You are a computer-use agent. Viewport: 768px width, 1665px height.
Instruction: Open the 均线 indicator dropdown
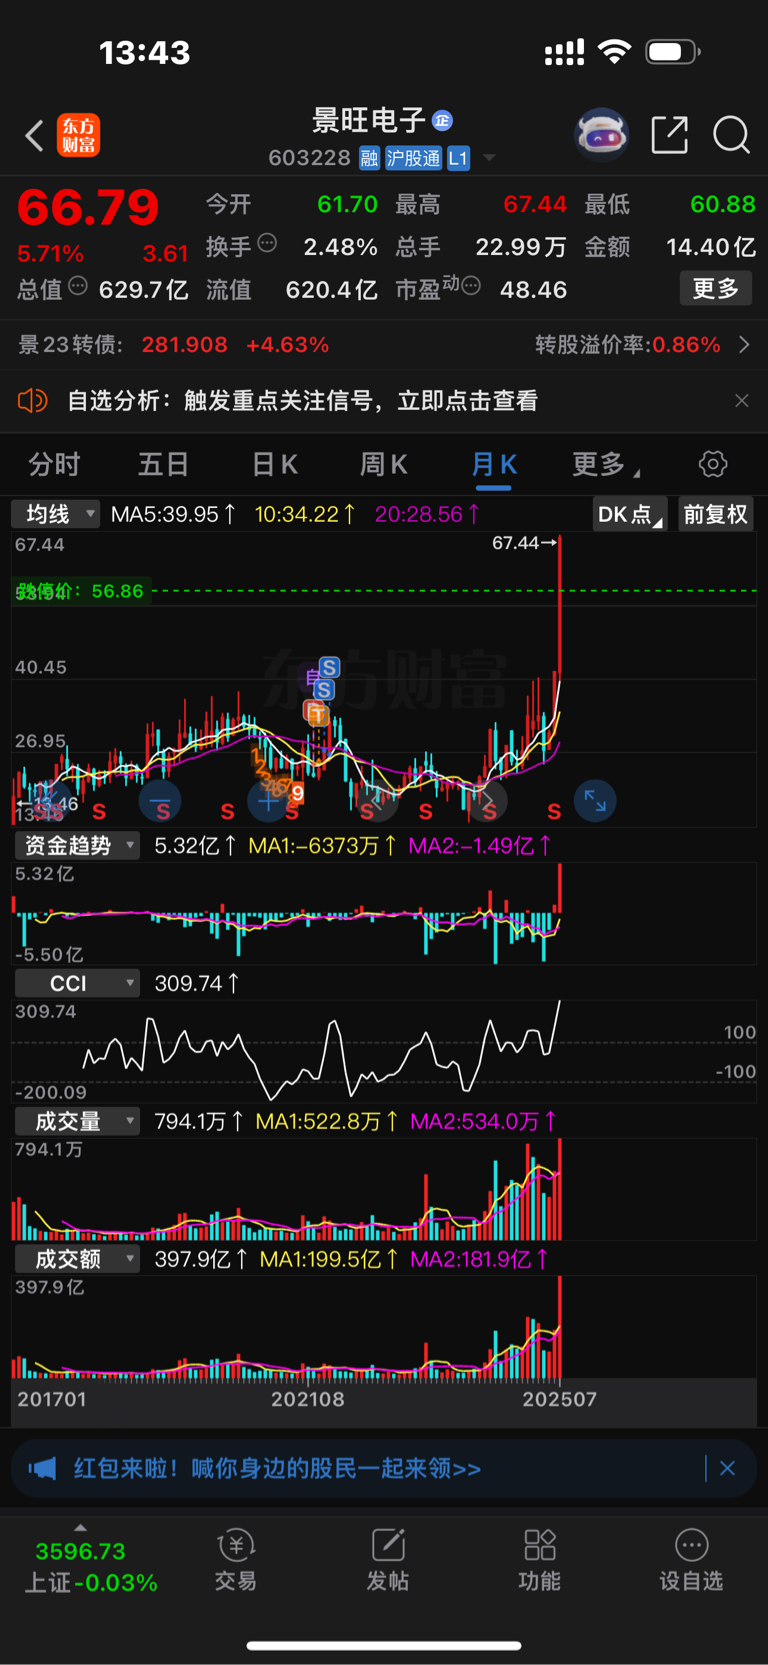click(x=56, y=514)
